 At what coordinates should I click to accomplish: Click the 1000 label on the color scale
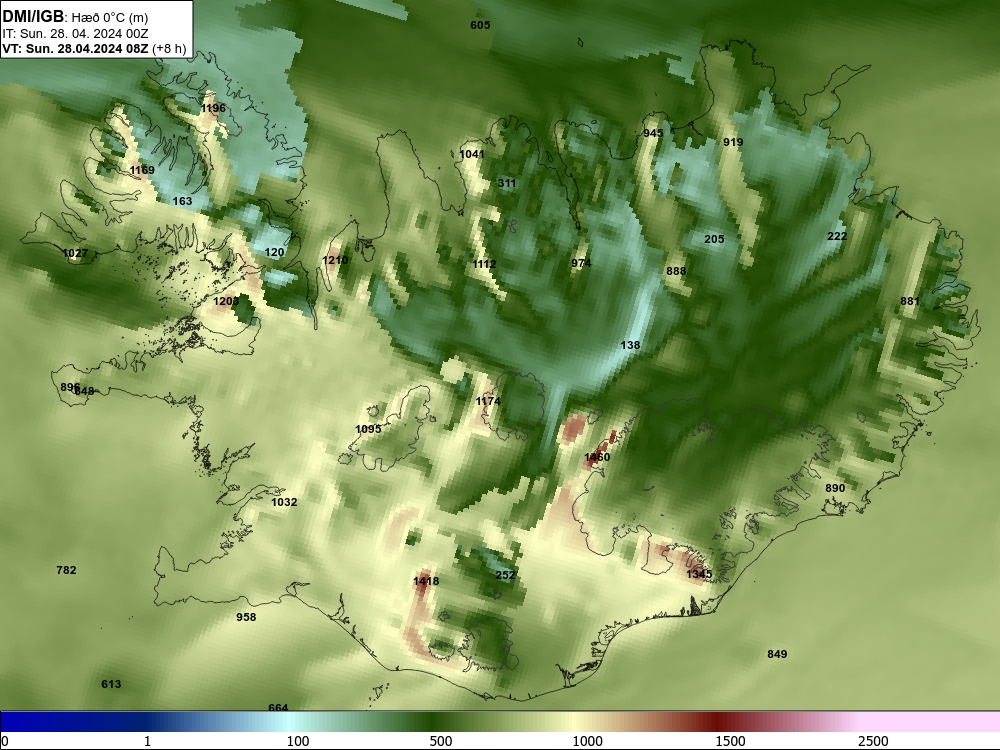click(x=587, y=741)
